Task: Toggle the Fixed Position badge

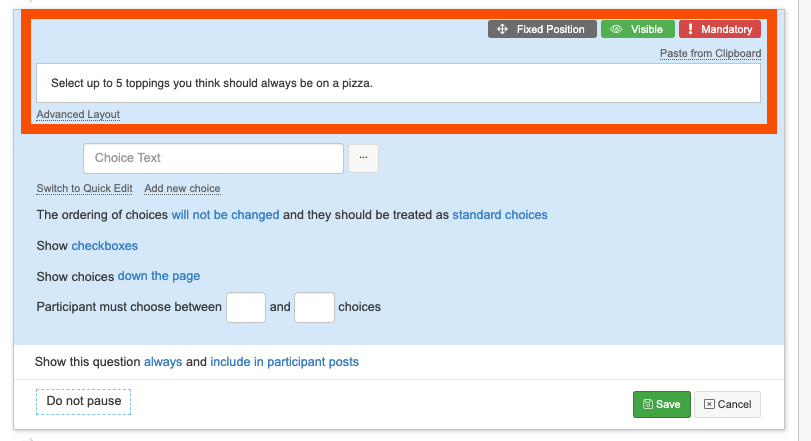Action: pos(542,30)
